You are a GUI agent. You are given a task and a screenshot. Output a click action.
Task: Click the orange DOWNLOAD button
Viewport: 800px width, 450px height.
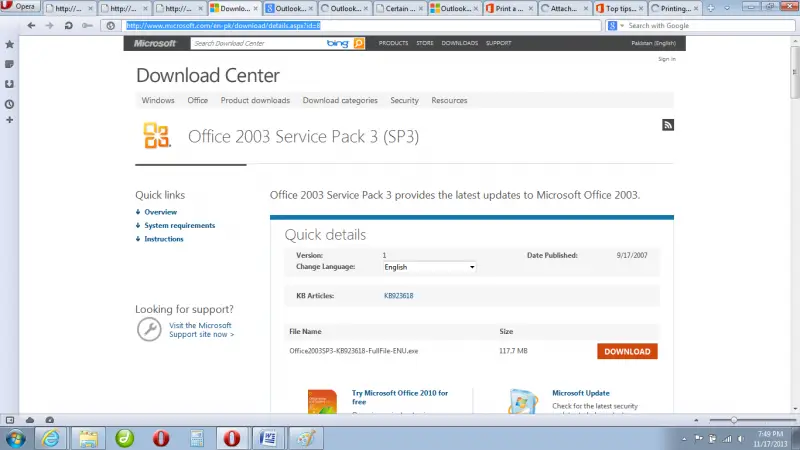627,351
